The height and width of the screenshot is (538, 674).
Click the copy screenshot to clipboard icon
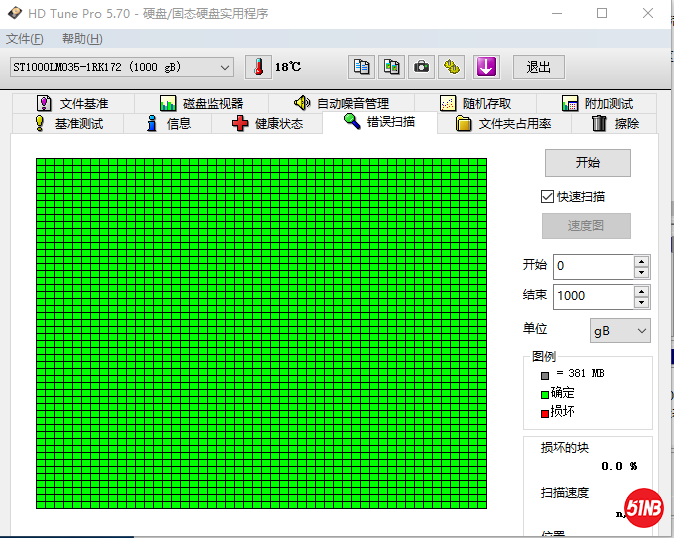click(x=391, y=67)
